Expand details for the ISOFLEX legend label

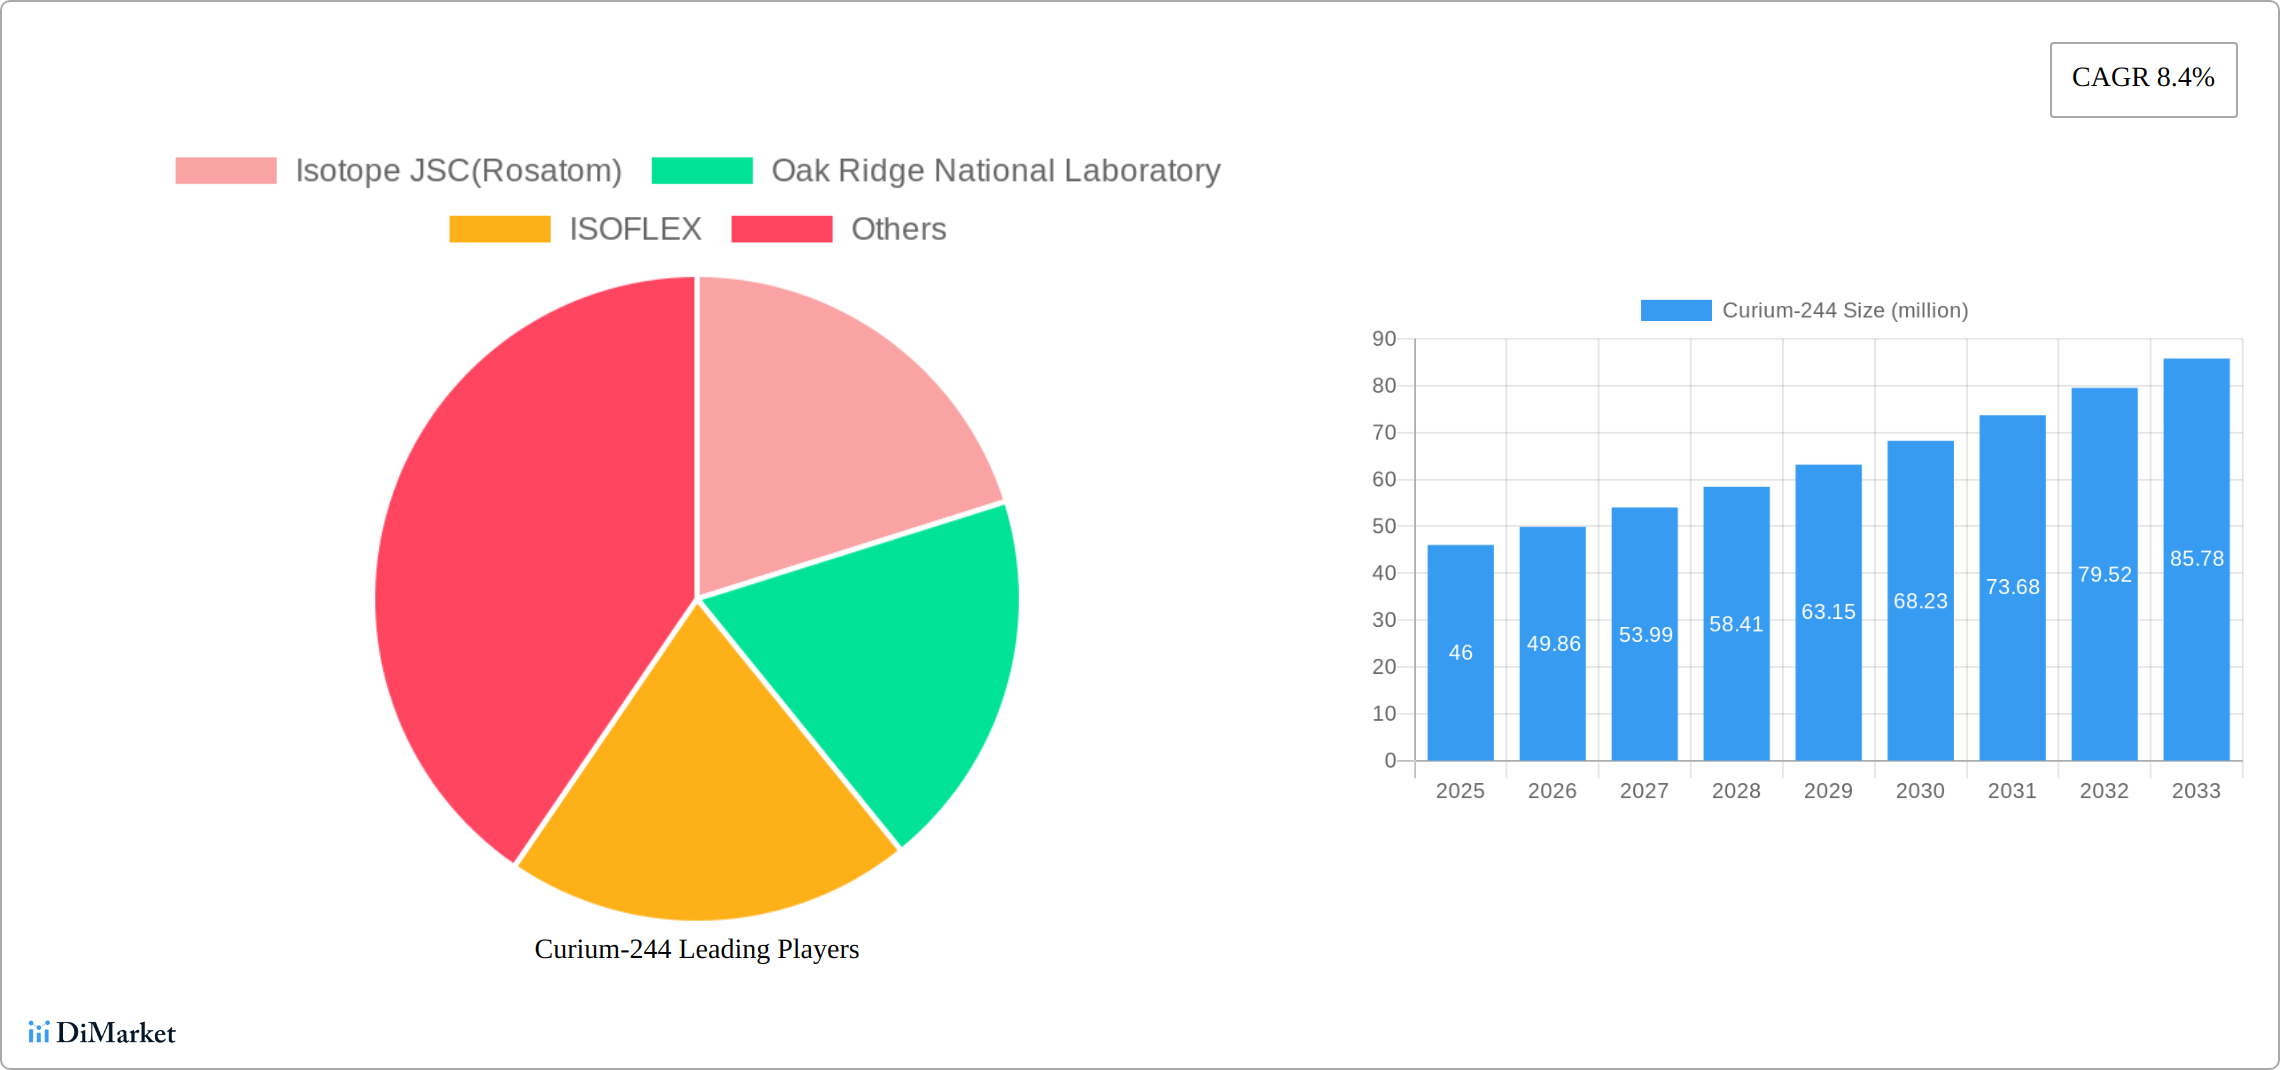[636, 229]
